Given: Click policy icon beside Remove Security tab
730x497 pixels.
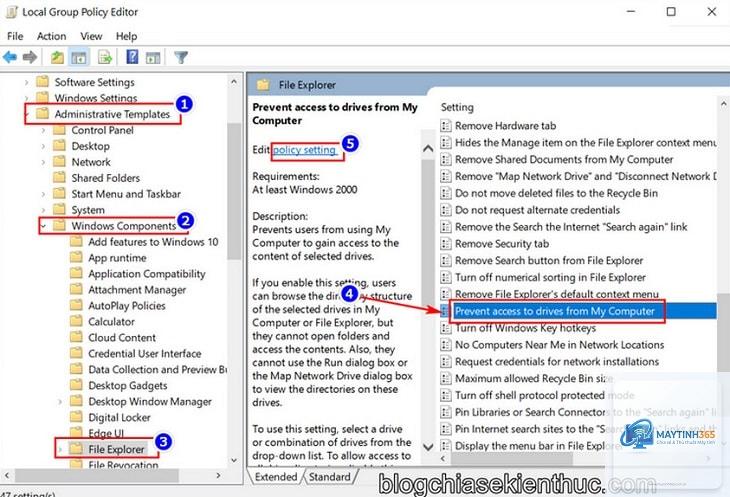Looking at the screenshot, I should coord(446,243).
